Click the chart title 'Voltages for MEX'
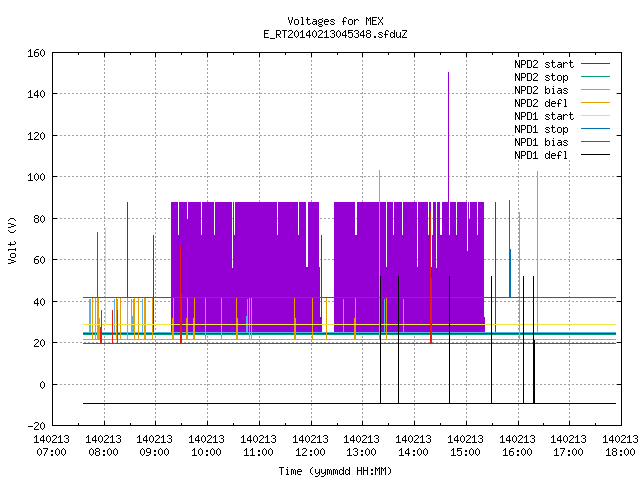Image resolution: width=640 pixels, height=480 pixels. tap(335, 21)
